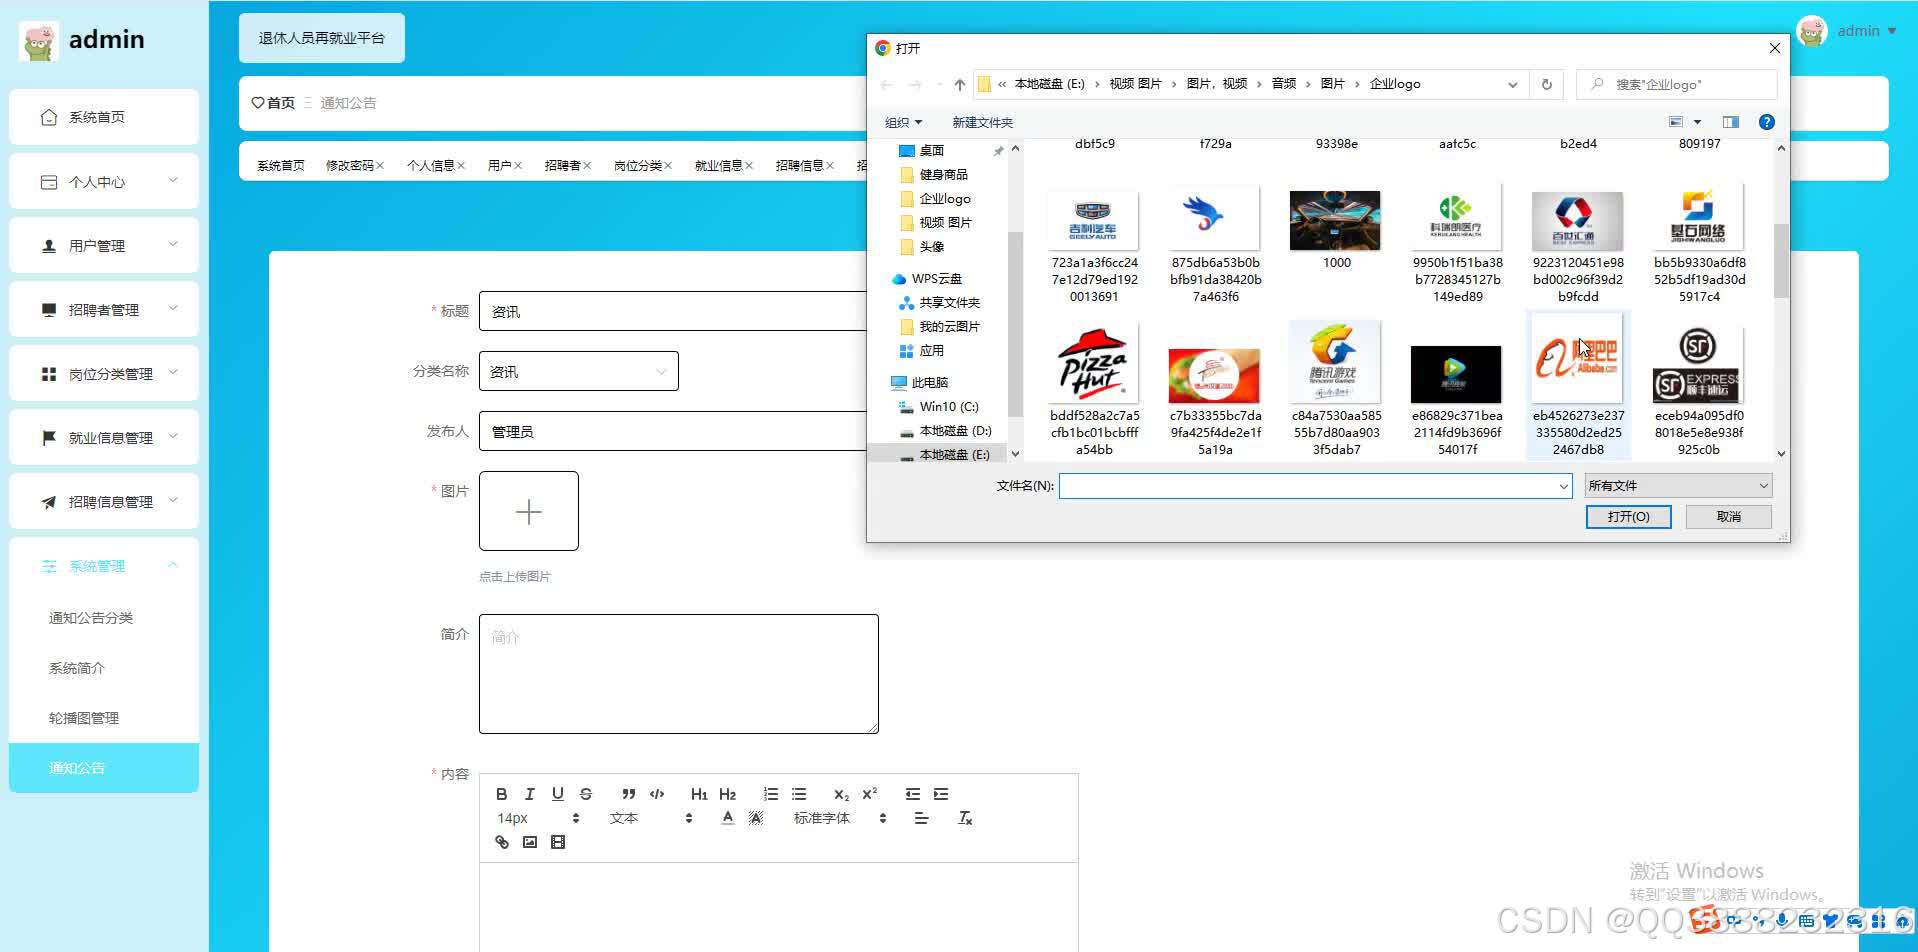Click the image upload plus box
Viewport: 1918px width, 952px height.
(x=529, y=511)
